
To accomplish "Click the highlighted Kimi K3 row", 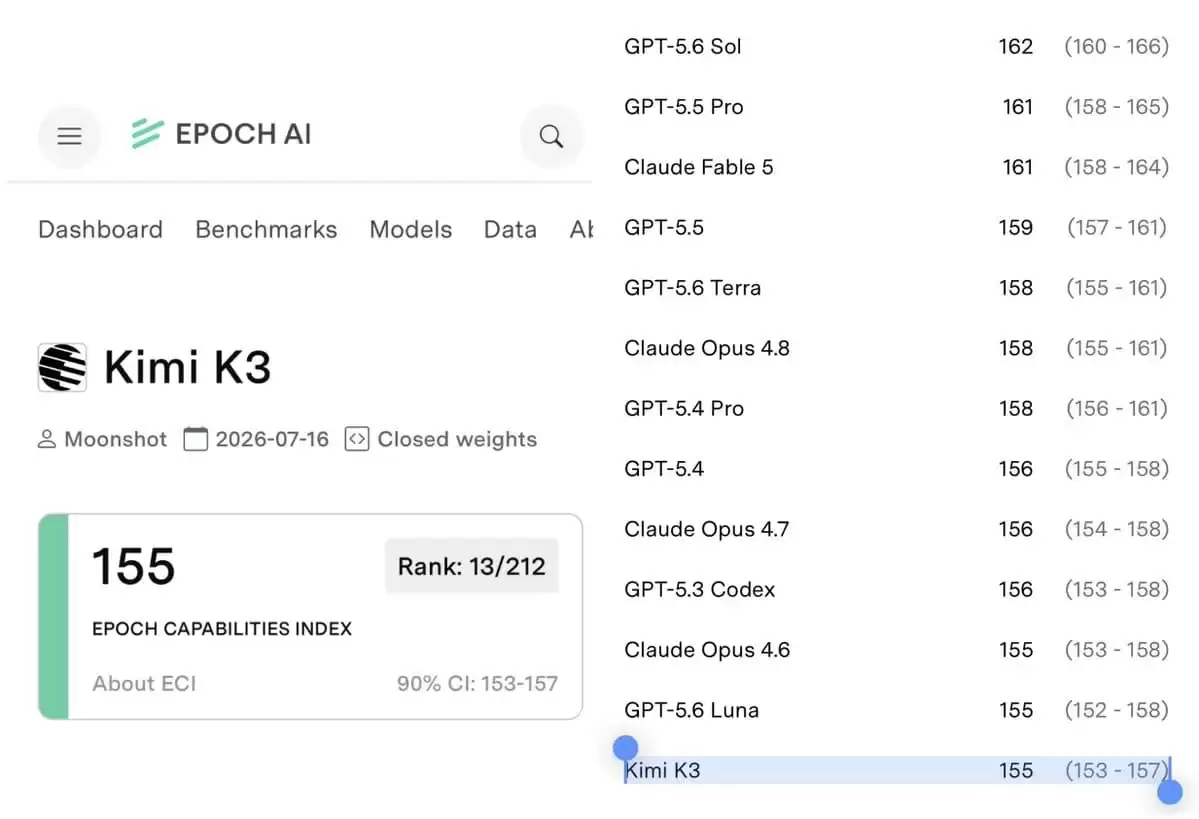I will click(x=896, y=771).
